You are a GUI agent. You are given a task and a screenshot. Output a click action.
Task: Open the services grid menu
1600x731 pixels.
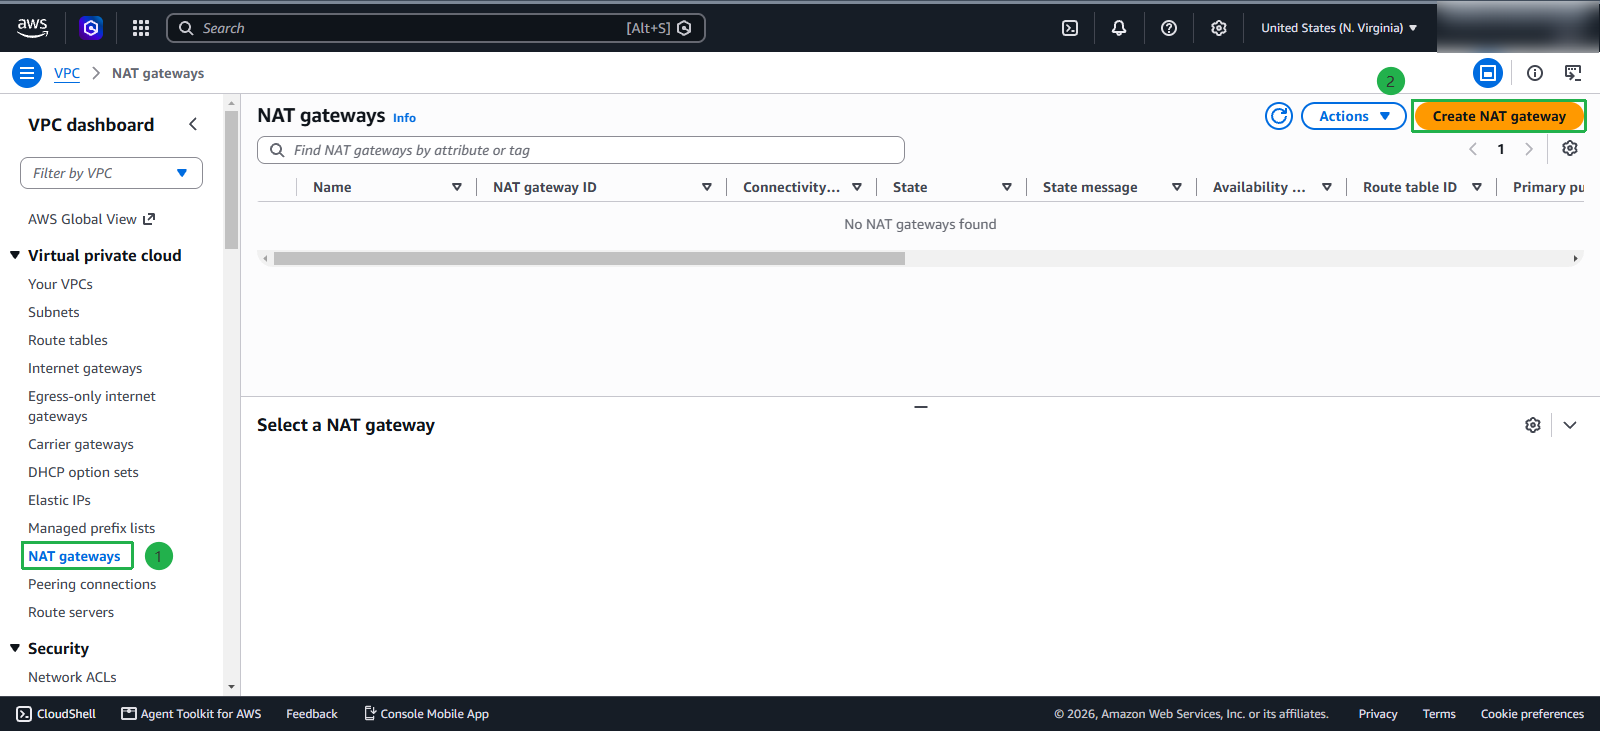(141, 28)
